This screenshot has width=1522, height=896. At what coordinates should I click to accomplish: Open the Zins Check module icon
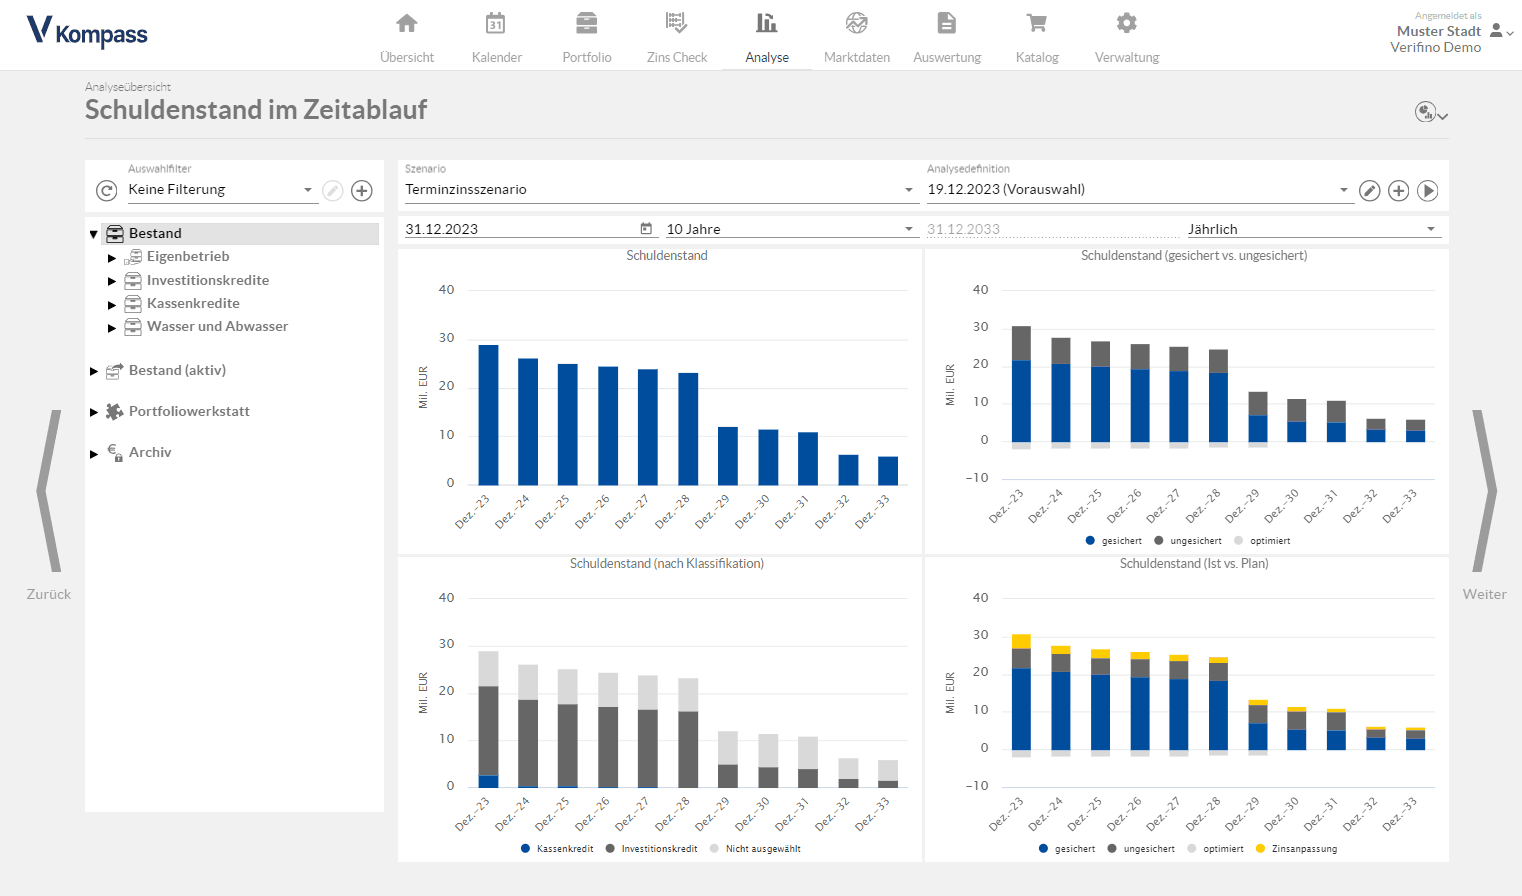tap(676, 23)
